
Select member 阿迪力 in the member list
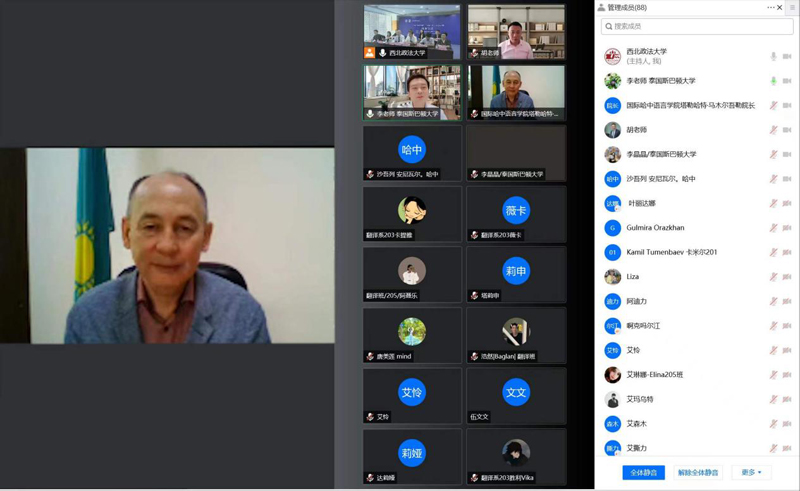click(636, 301)
